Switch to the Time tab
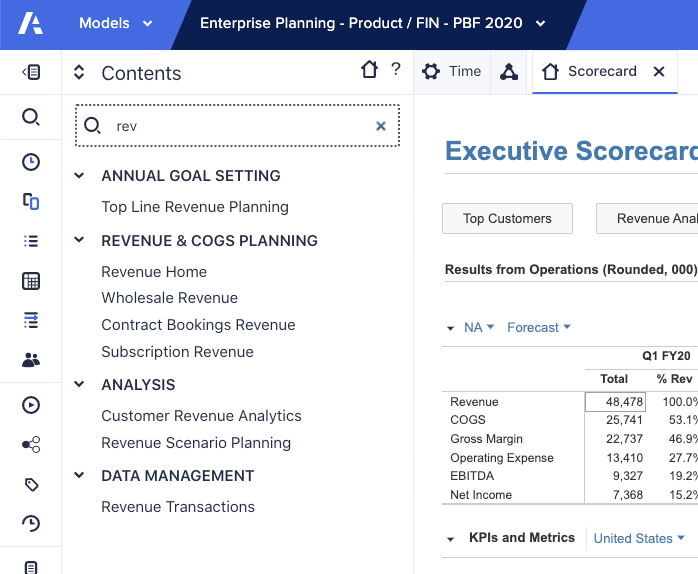Screen dimensions: 698x574 point(453,72)
